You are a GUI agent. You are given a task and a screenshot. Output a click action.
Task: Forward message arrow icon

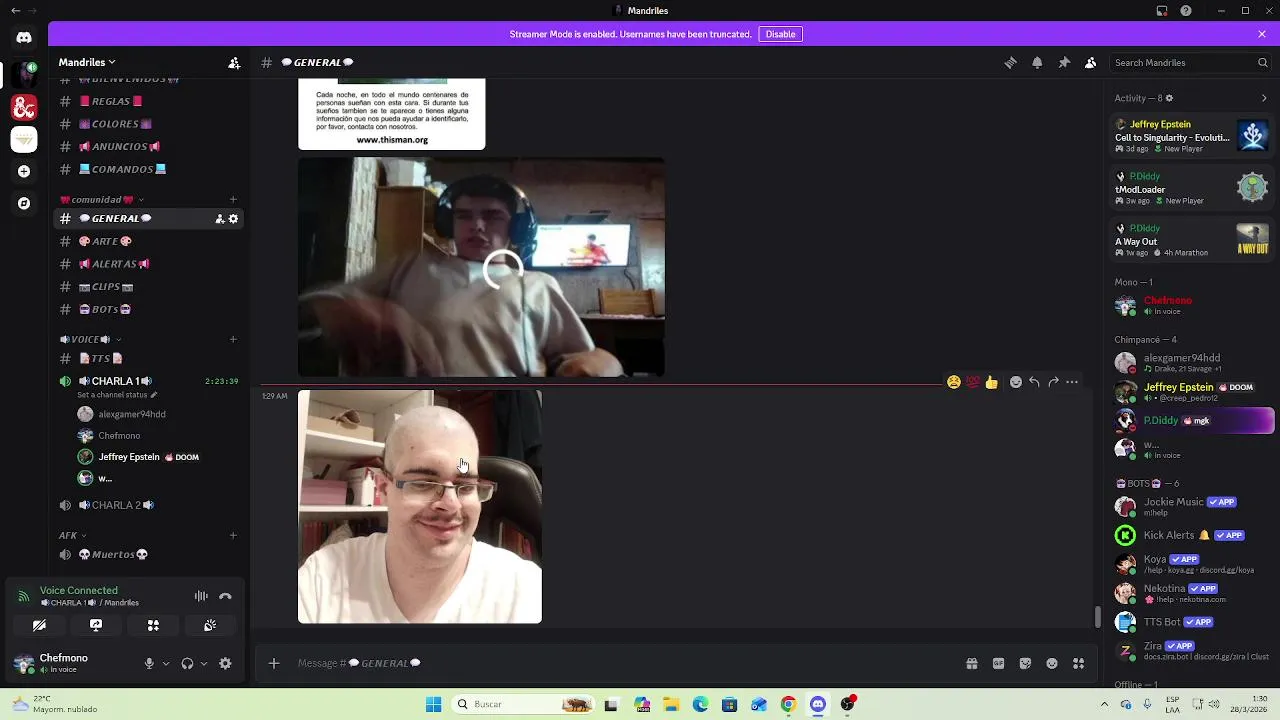pos(1053,382)
